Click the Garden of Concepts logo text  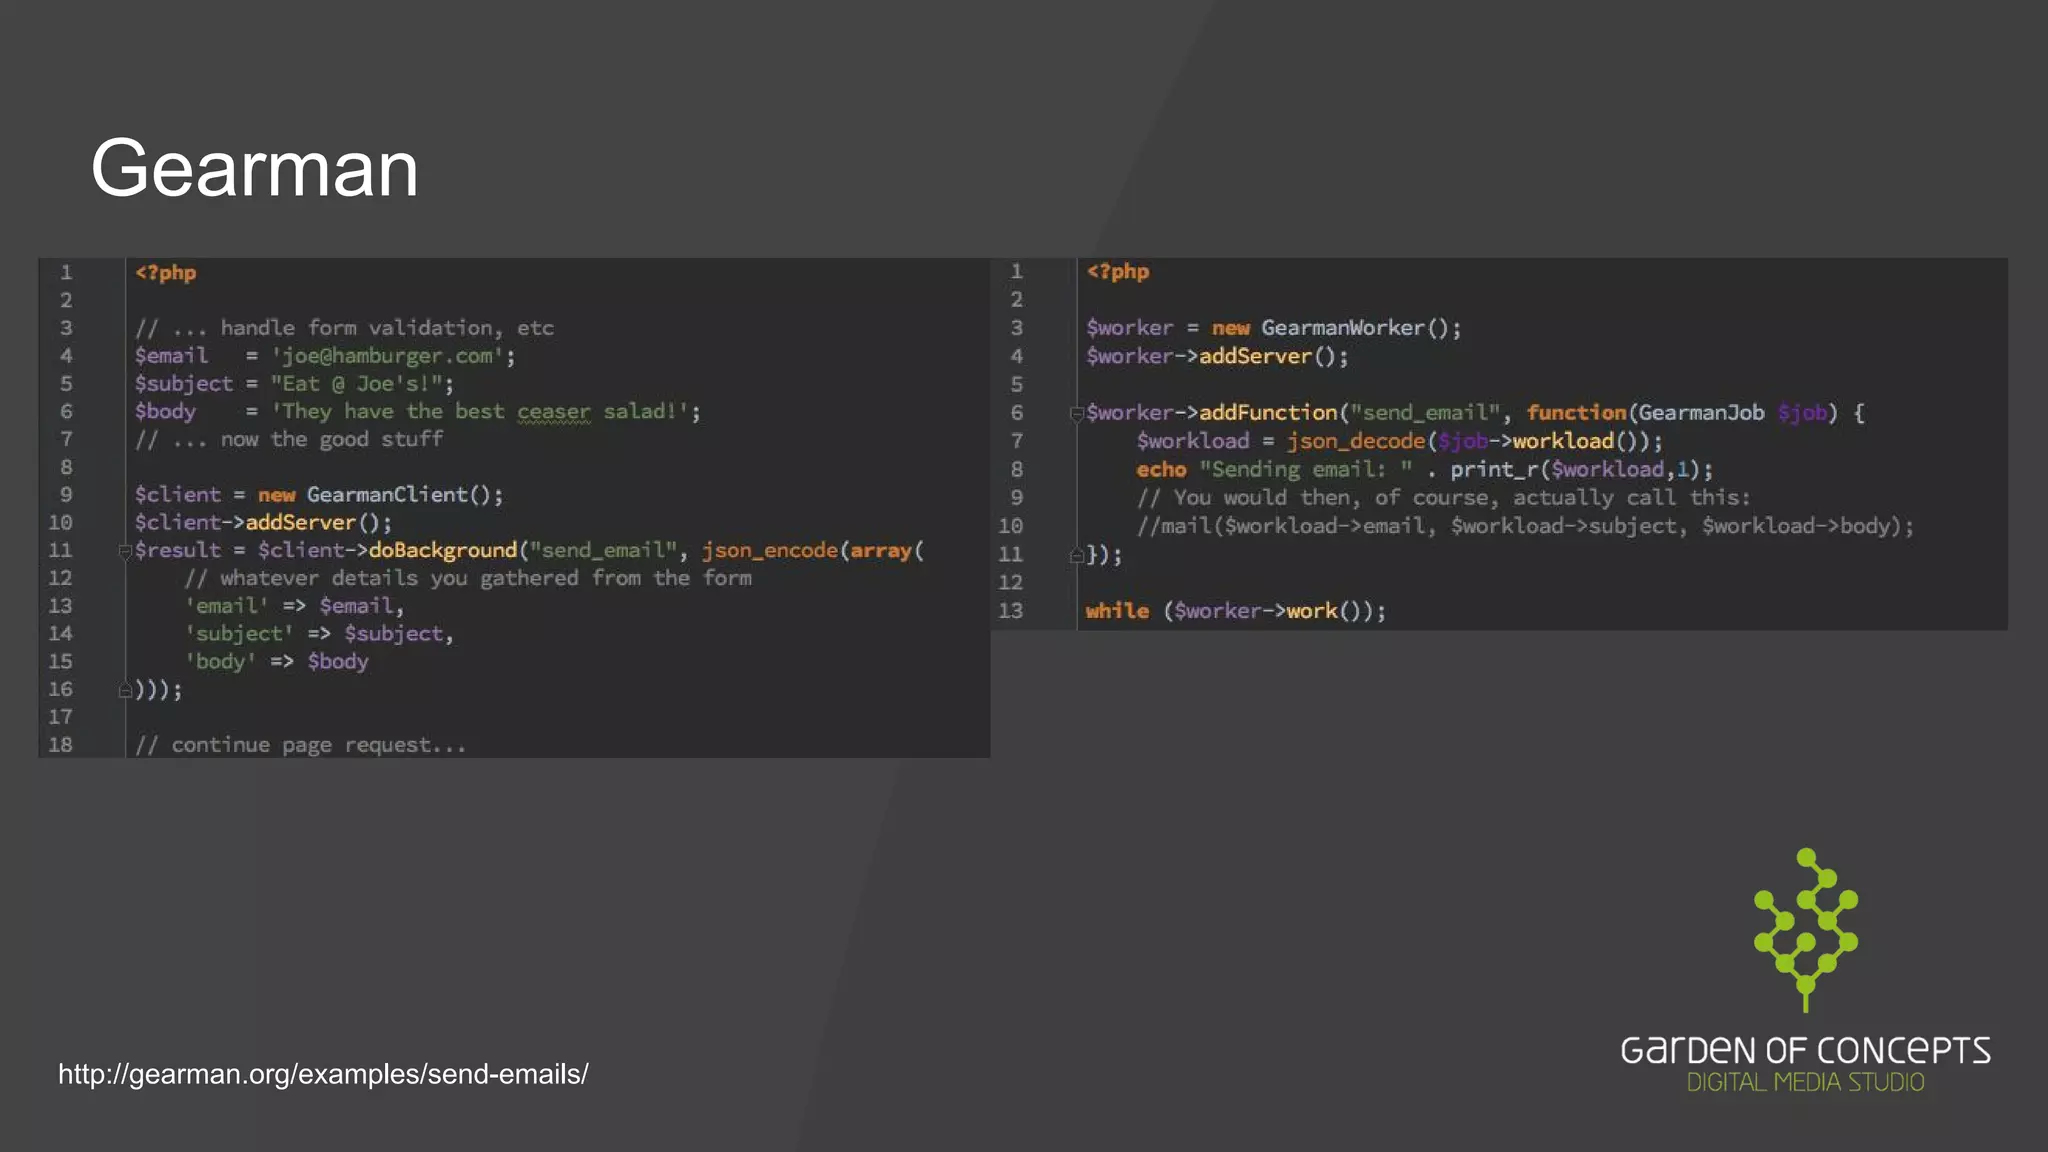pyautogui.click(x=1805, y=1051)
